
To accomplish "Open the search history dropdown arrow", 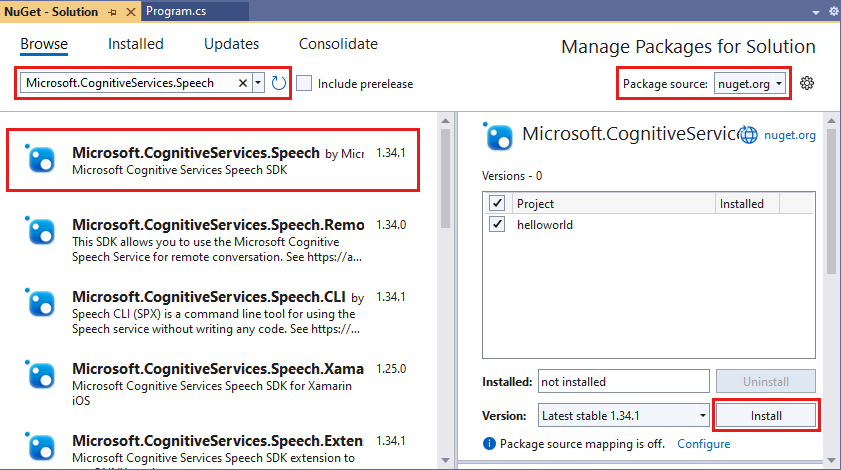I will [259, 83].
